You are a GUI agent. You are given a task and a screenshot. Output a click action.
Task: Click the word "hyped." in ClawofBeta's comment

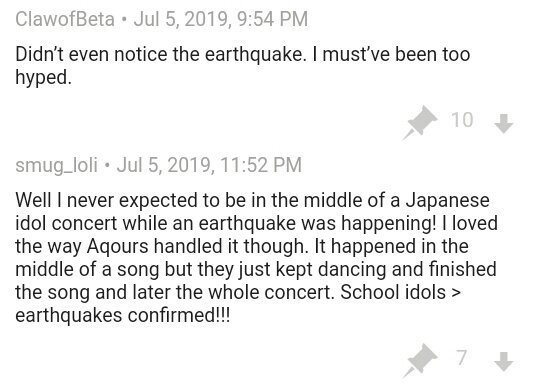pos(43,78)
